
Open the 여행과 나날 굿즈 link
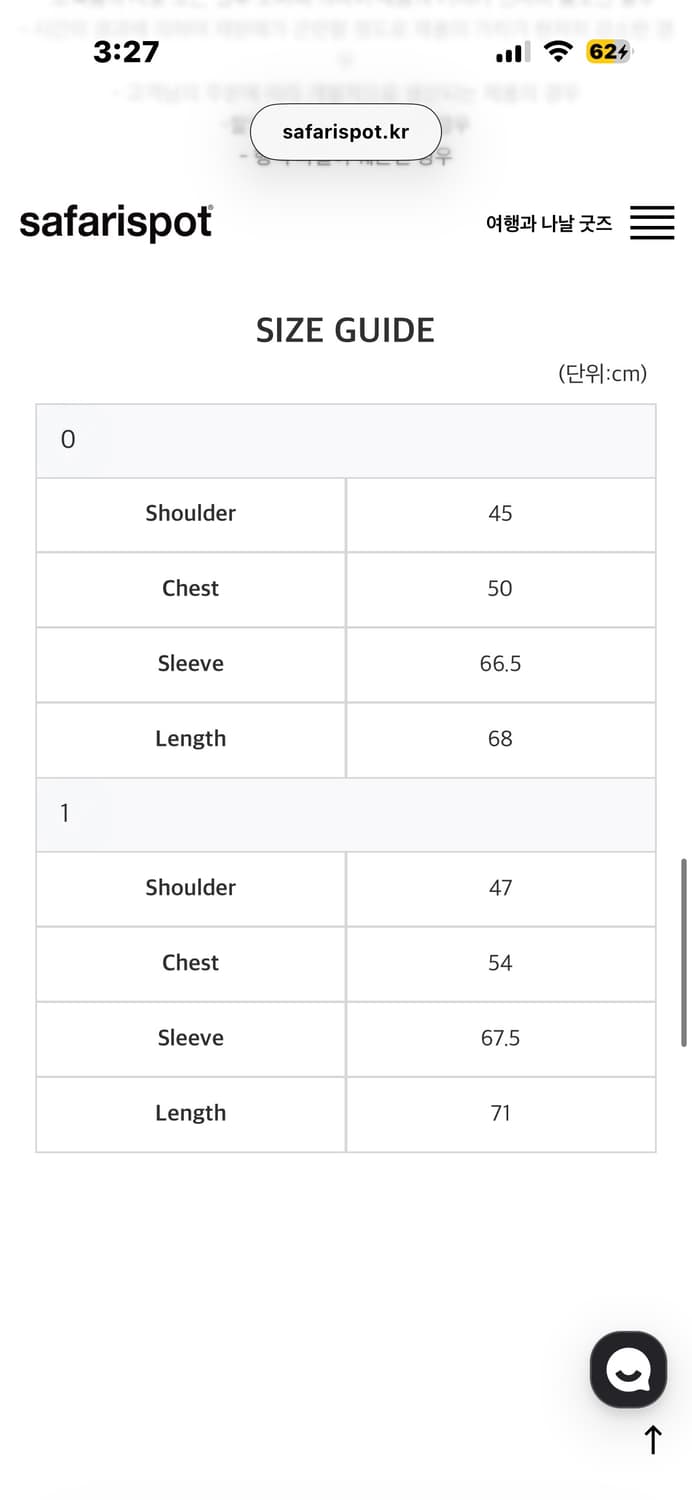(x=549, y=223)
